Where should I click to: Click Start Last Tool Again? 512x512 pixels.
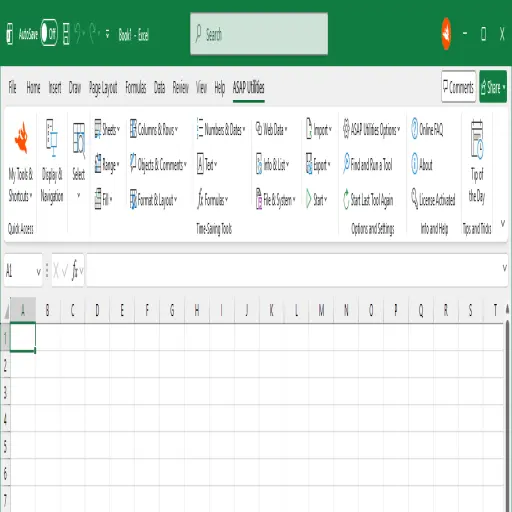coord(368,200)
